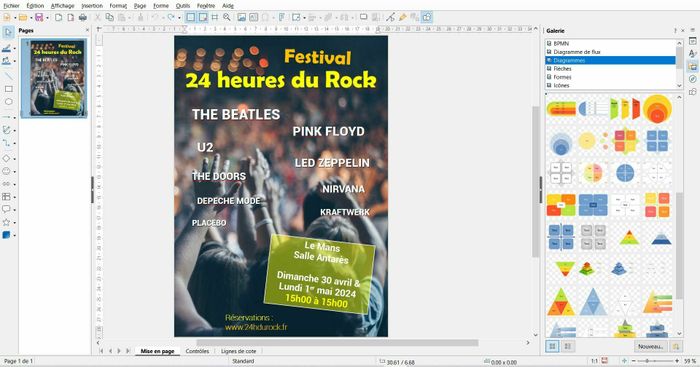Select the Callout shapes tool

(x=6, y=209)
